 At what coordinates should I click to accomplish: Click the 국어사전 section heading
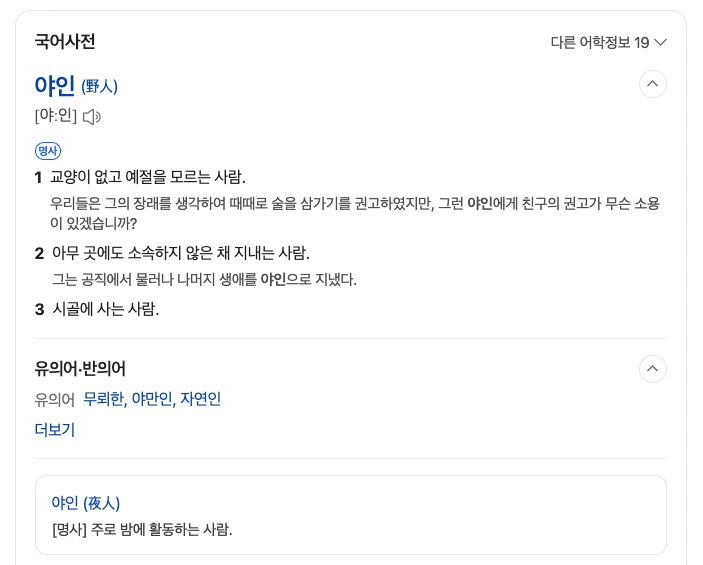[65, 42]
